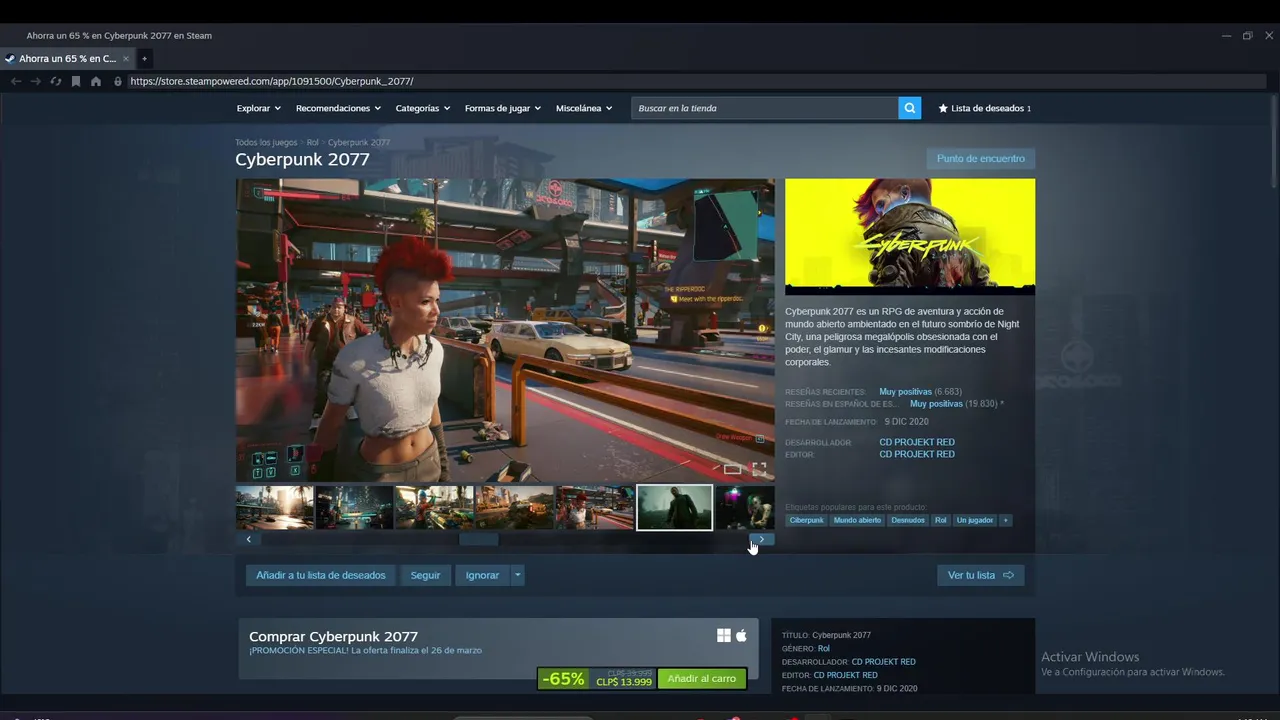Select last thumbnail with green-haired character
The image size is (1280, 720).
click(x=745, y=508)
